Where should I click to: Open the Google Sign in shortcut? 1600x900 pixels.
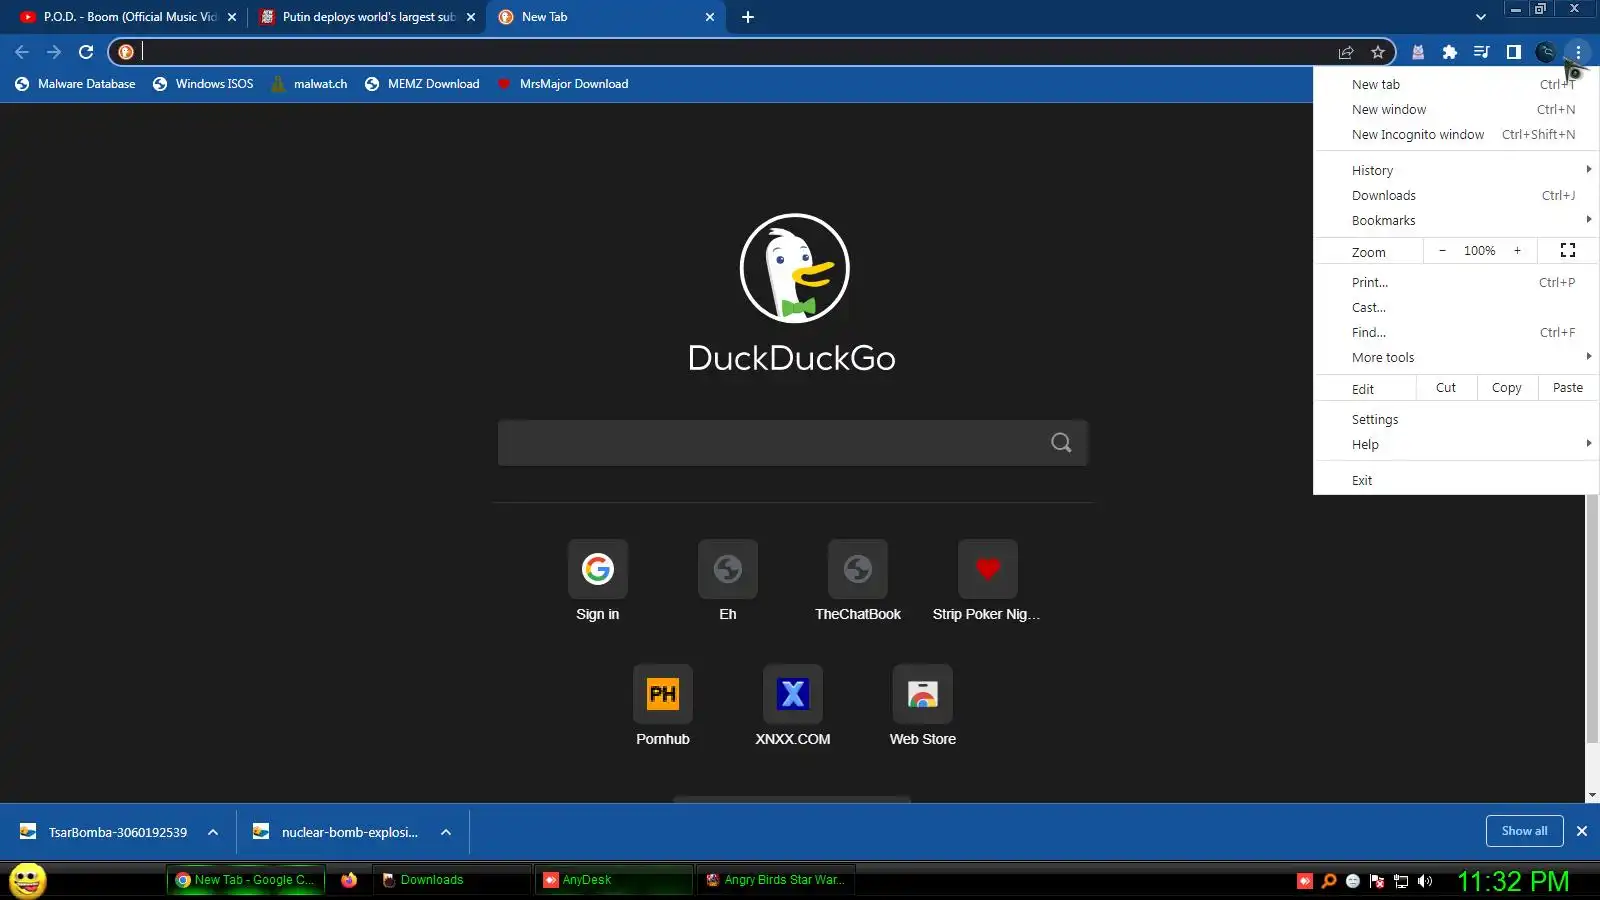point(598,581)
